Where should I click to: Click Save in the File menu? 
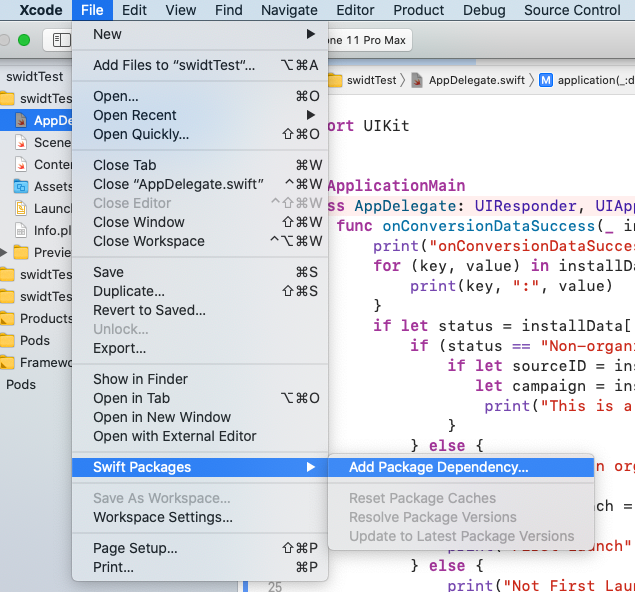click(x=200, y=272)
